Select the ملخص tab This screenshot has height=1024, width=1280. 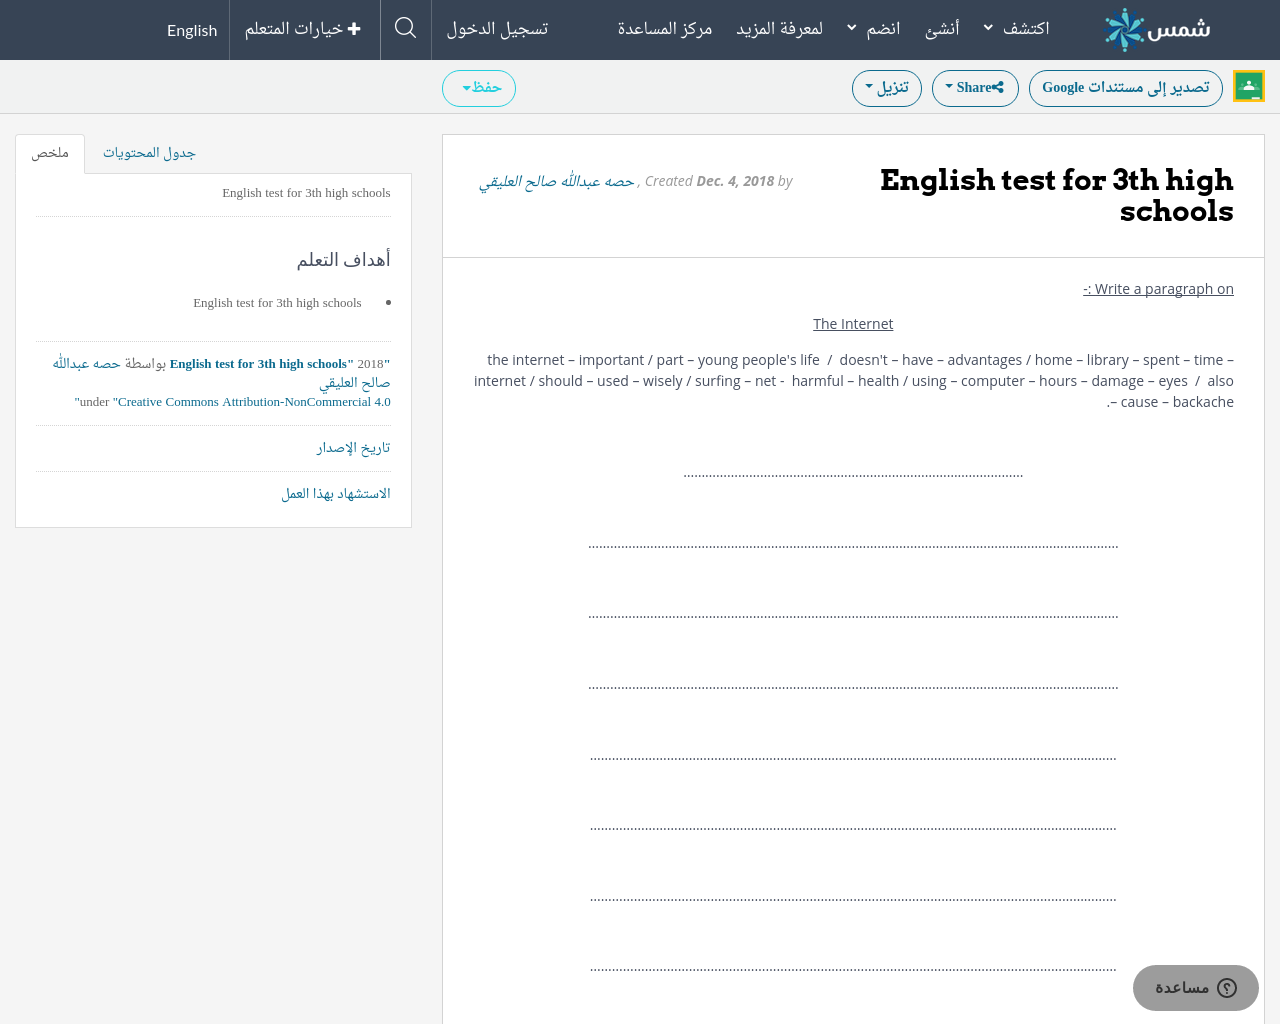click(49, 152)
